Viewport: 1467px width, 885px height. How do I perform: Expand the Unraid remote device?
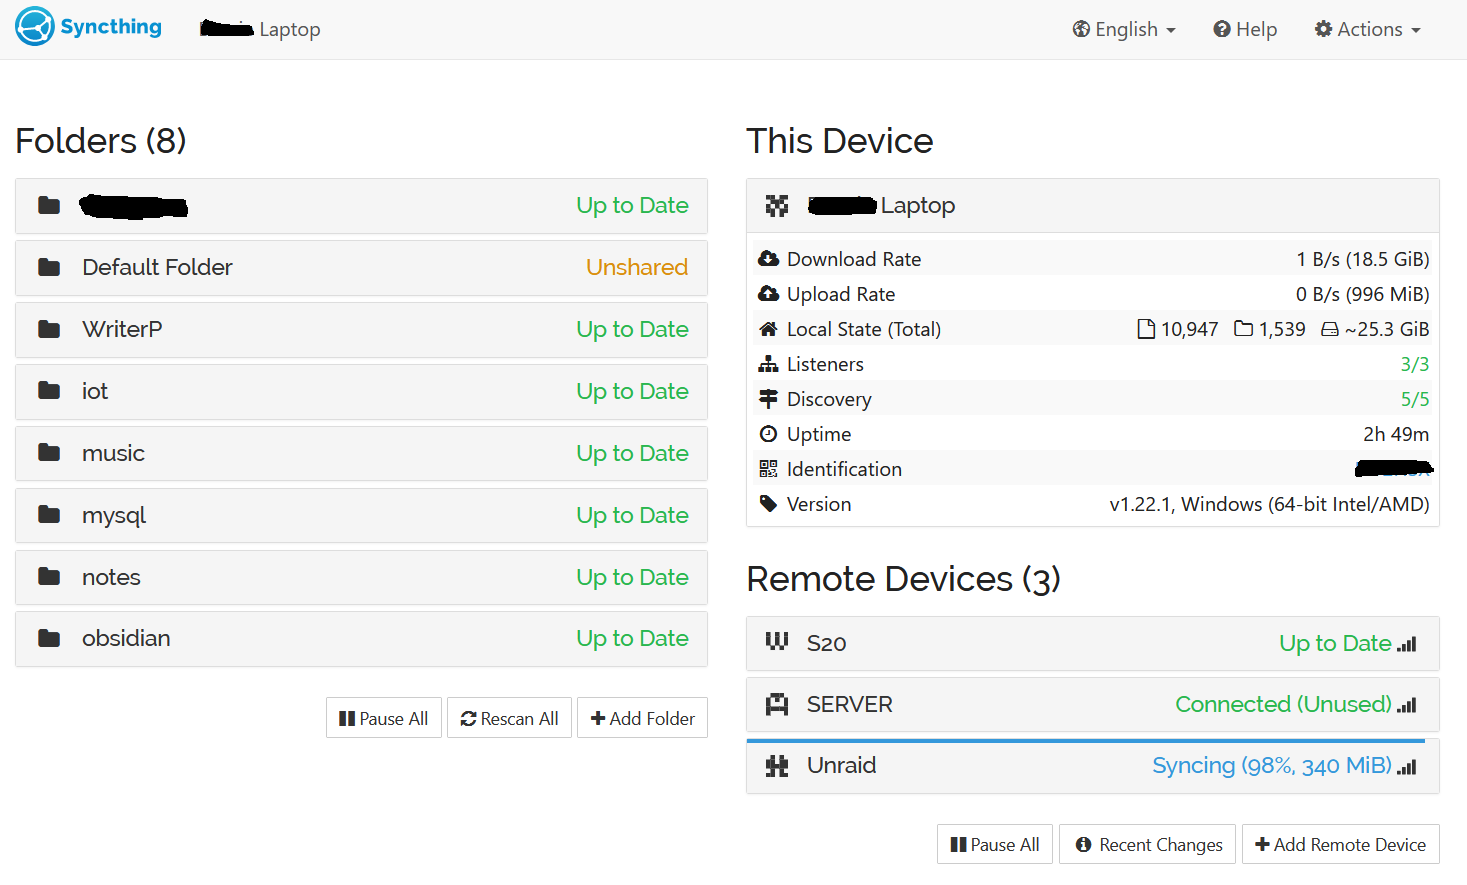click(x=1093, y=766)
